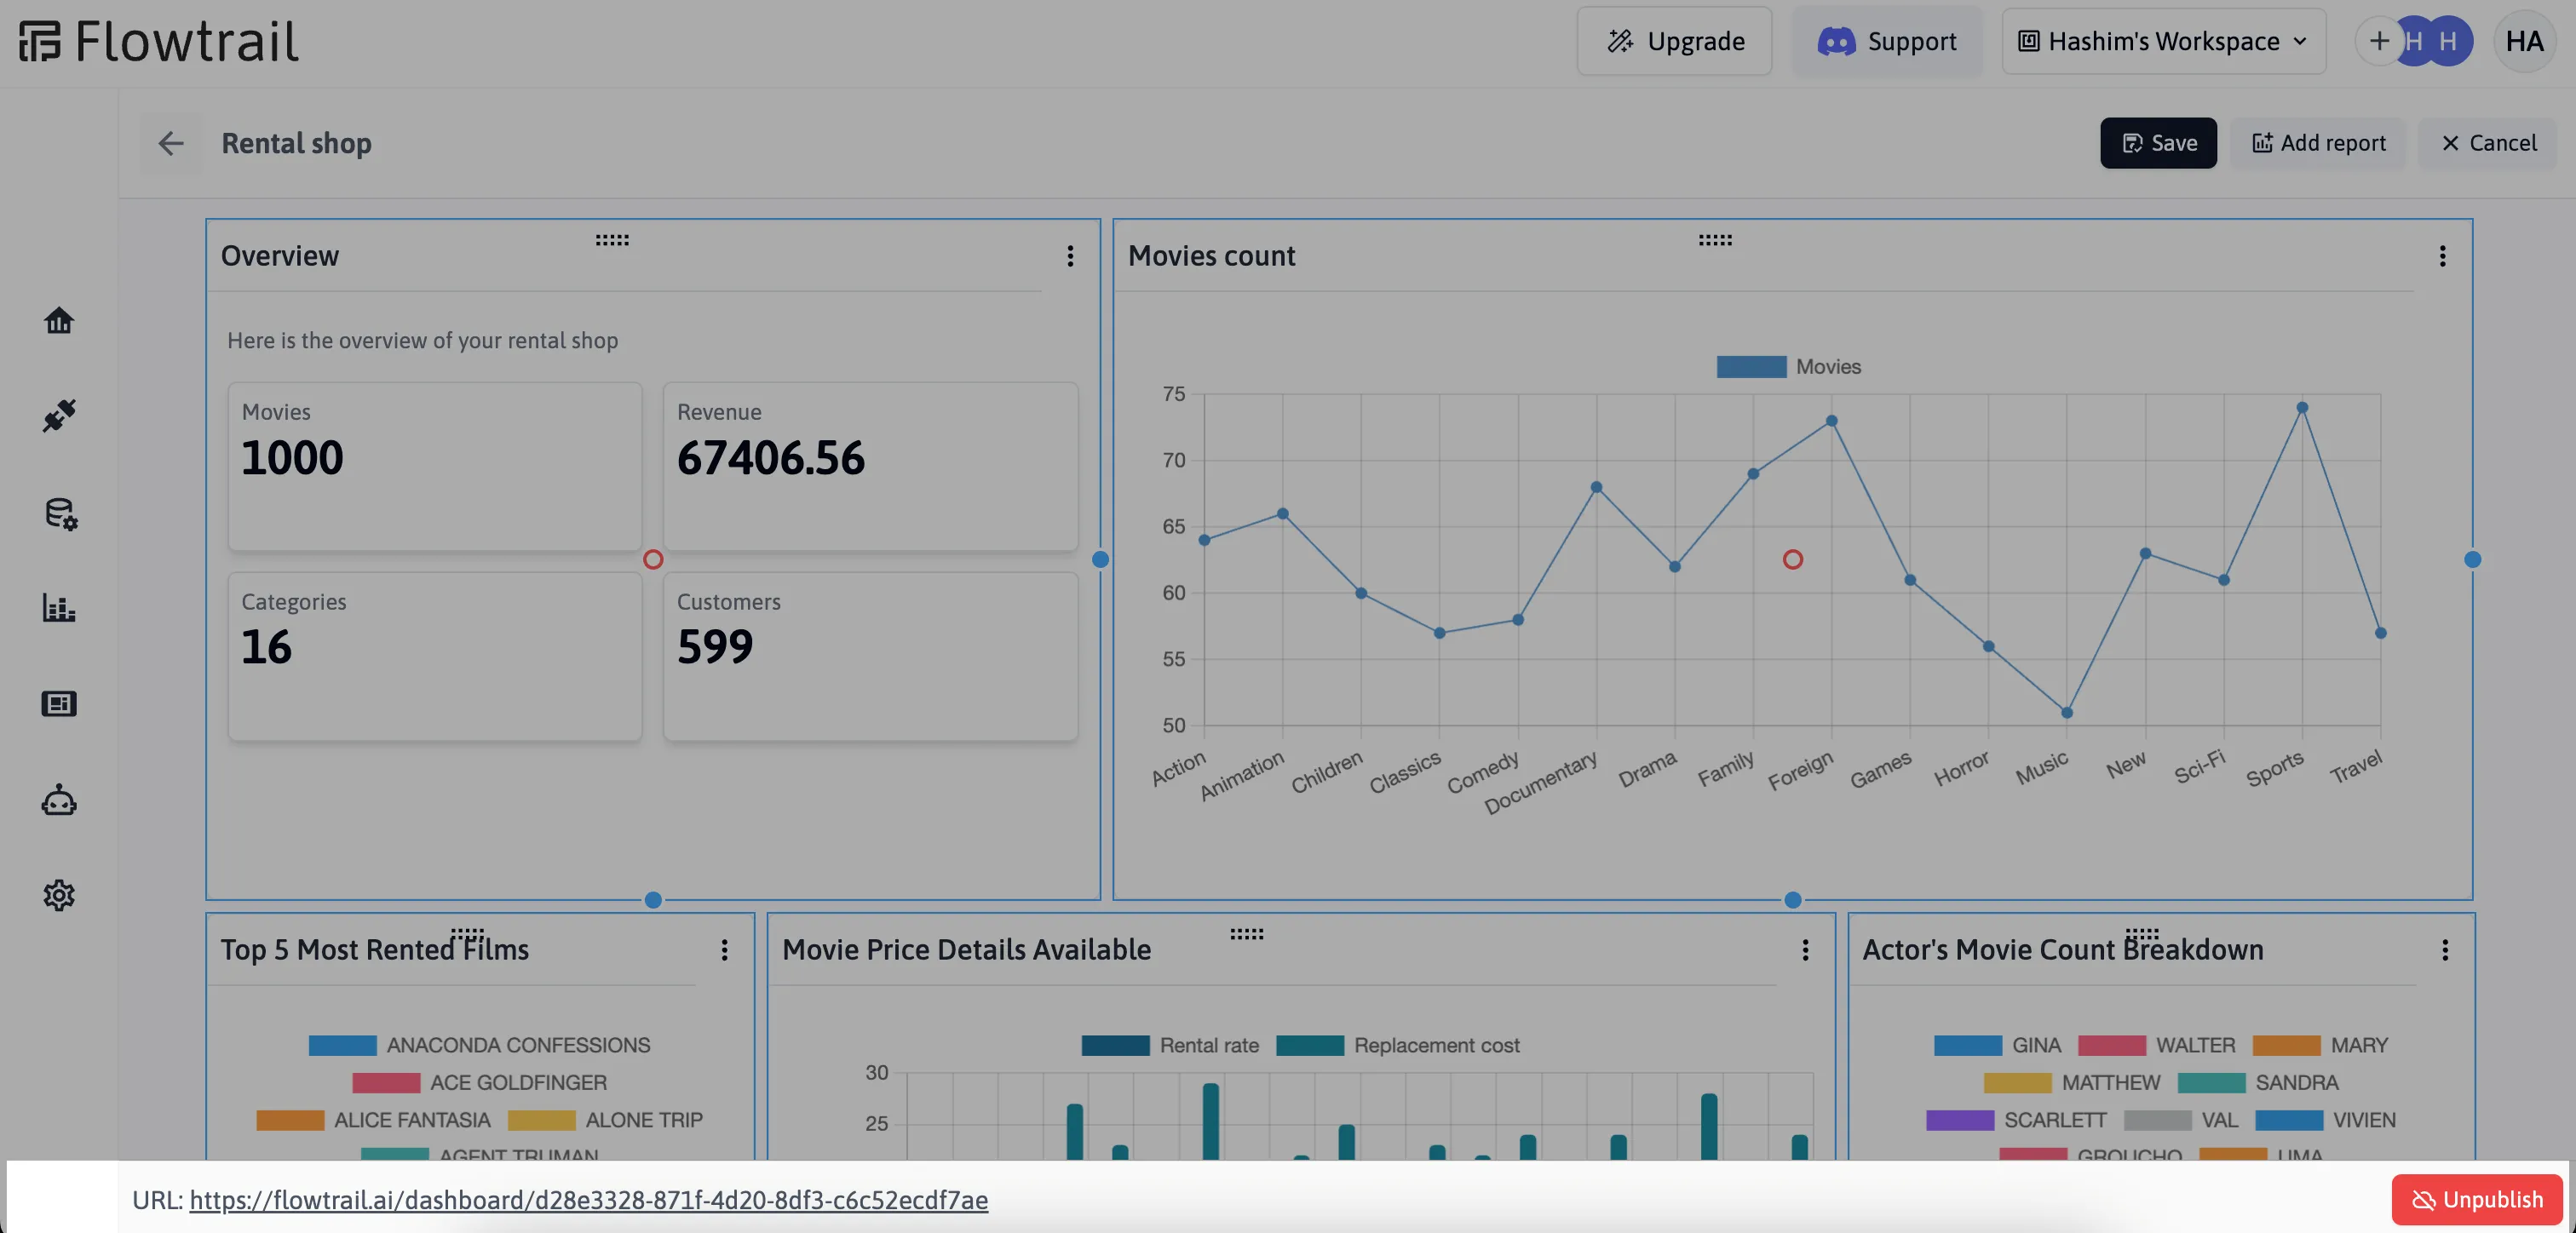Toggle Rental rate legend item
The width and height of the screenshot is (2576, 1233).
tap(1170, 1045)
